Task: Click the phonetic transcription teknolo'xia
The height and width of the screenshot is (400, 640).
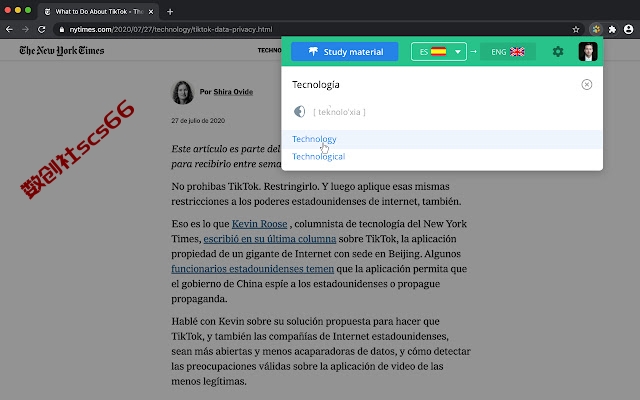Action: [339, 112]
